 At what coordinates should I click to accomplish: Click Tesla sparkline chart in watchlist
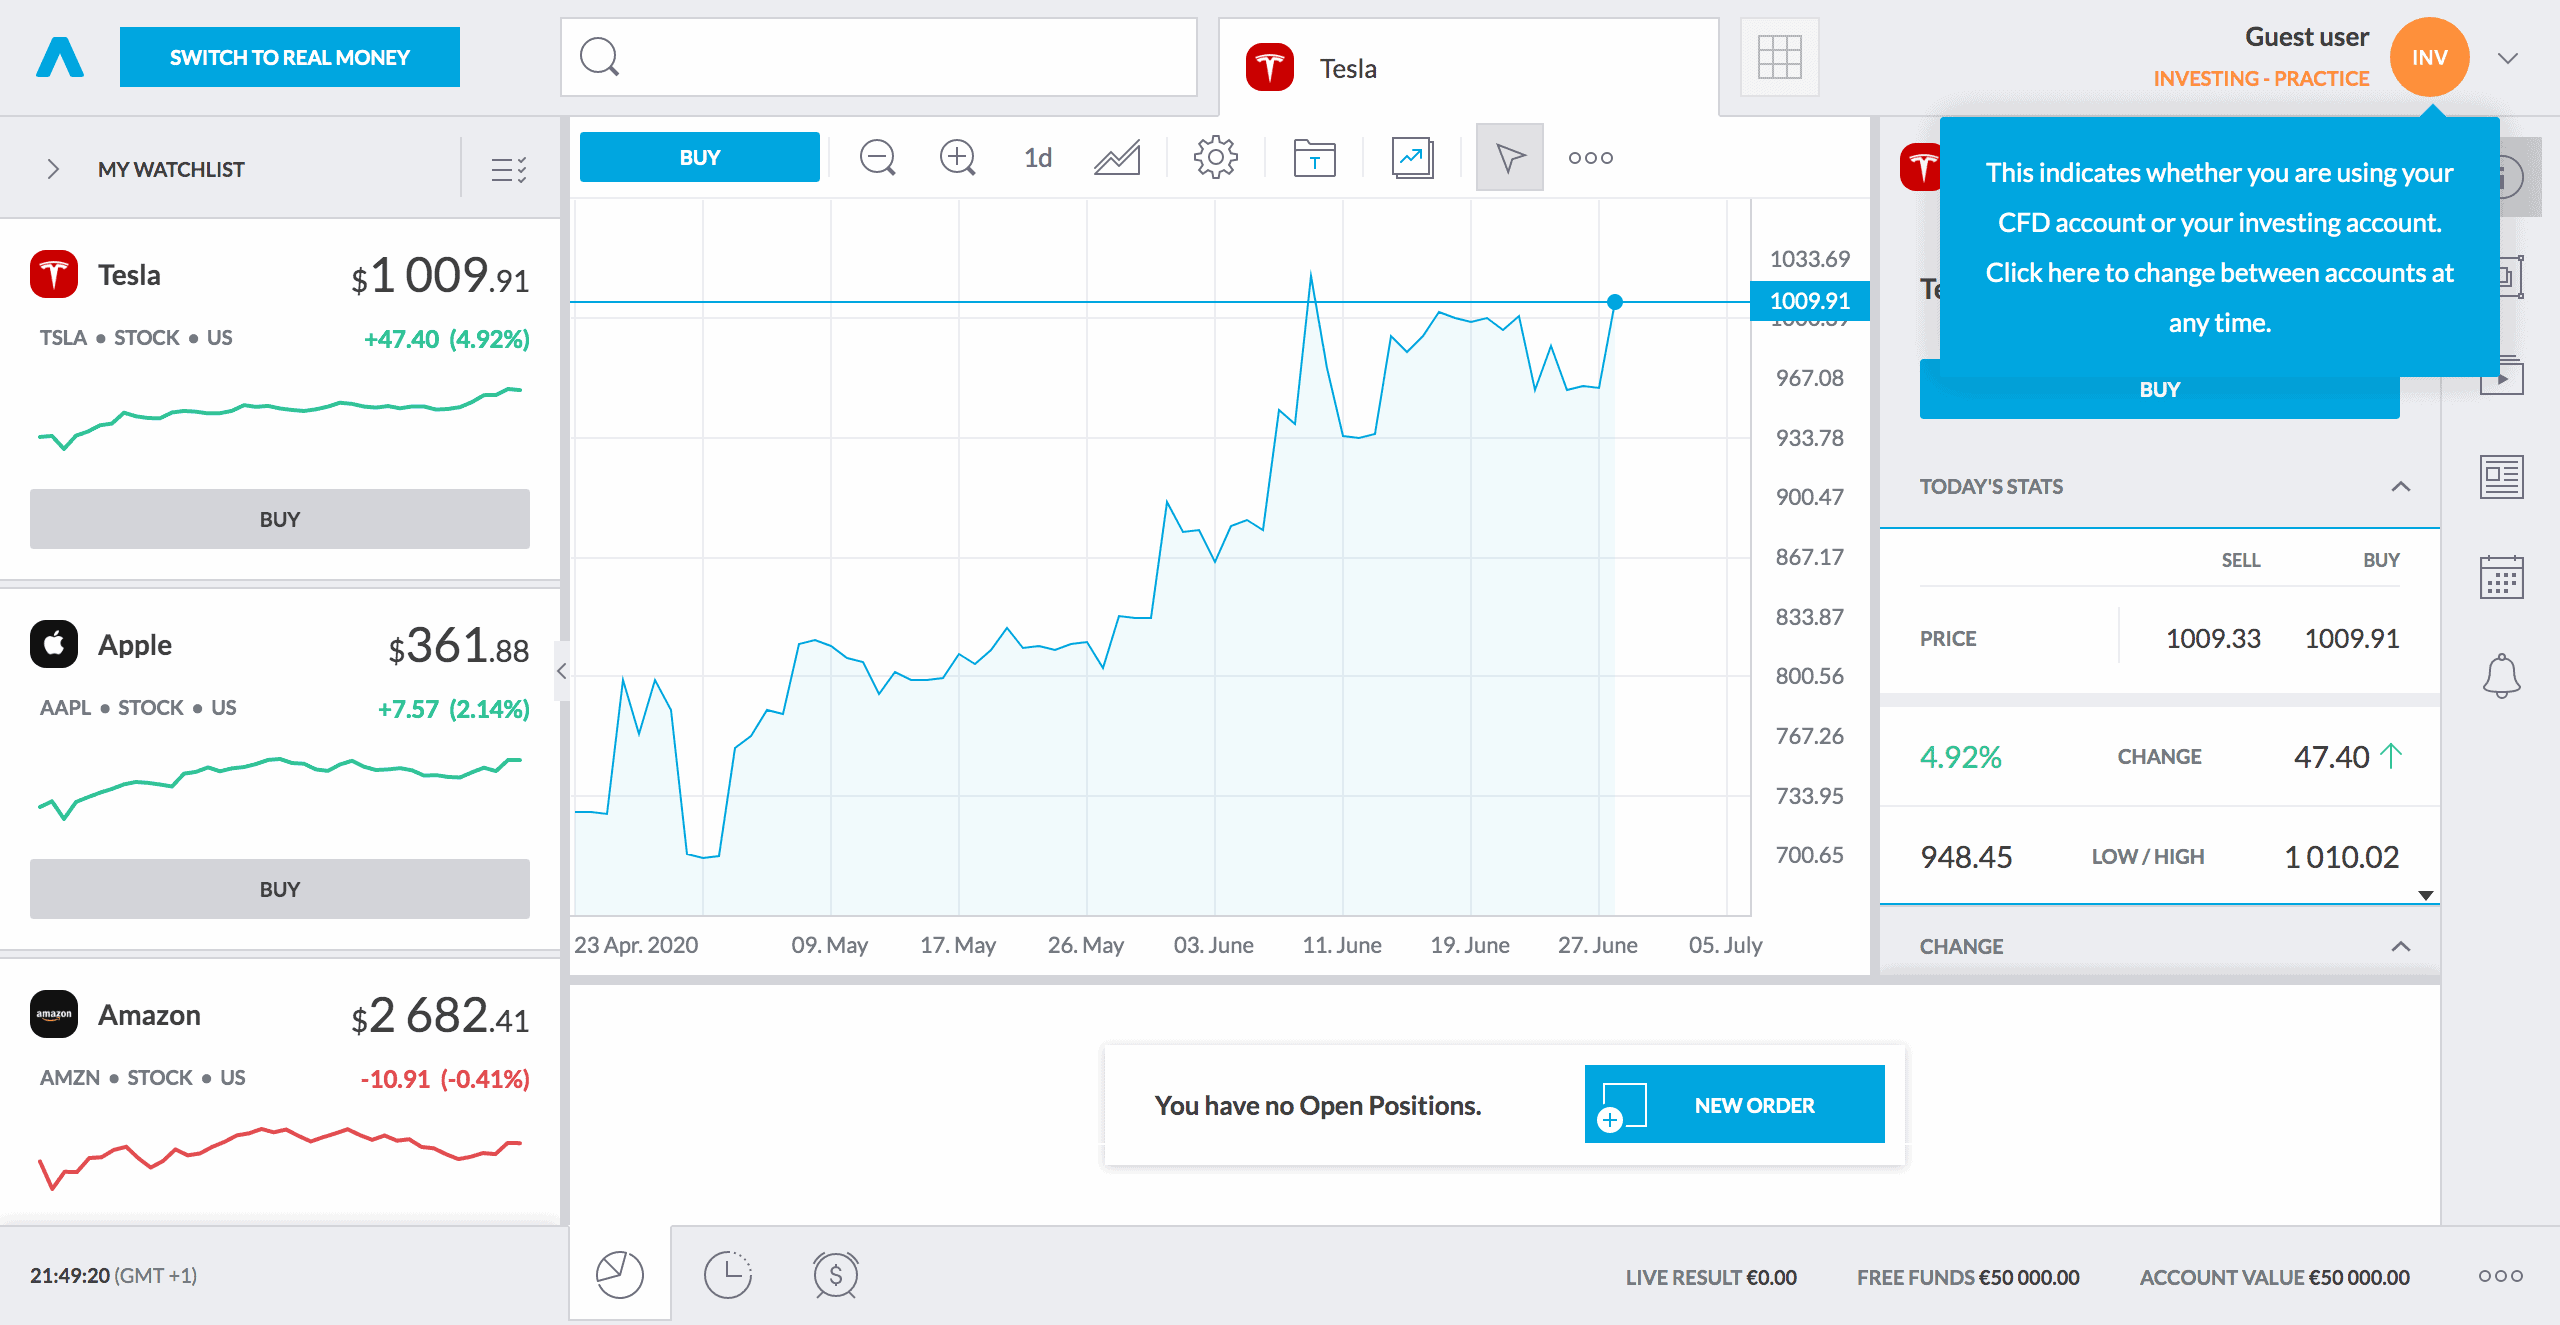tap(280, 418)
